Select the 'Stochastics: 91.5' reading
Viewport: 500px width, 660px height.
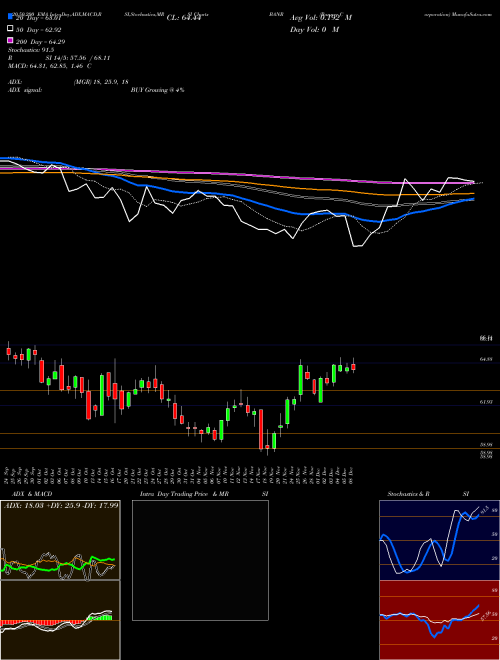pyautogui.click(x=31, y=50)
